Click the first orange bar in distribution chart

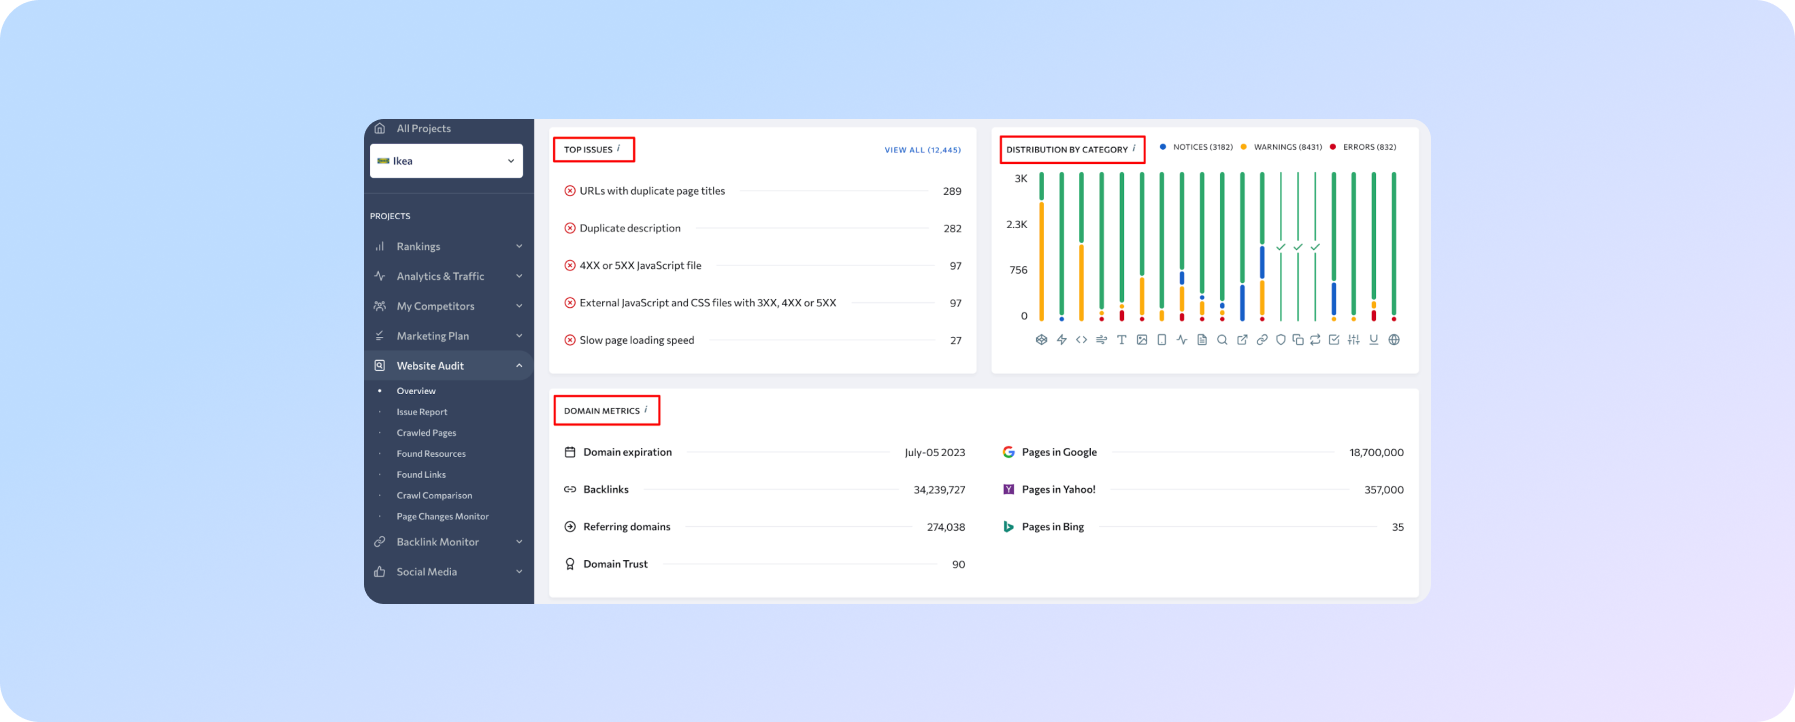[1041, 260]
